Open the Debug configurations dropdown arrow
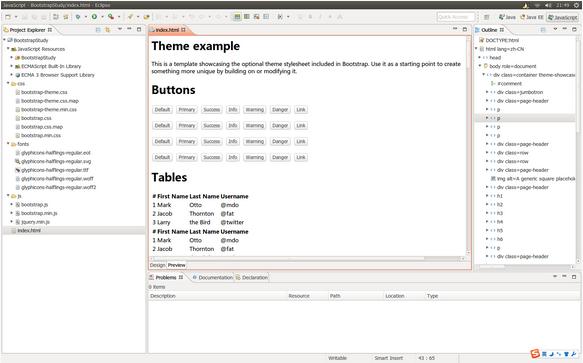This screenshot has height=363, width=583. tap(85, 17)
